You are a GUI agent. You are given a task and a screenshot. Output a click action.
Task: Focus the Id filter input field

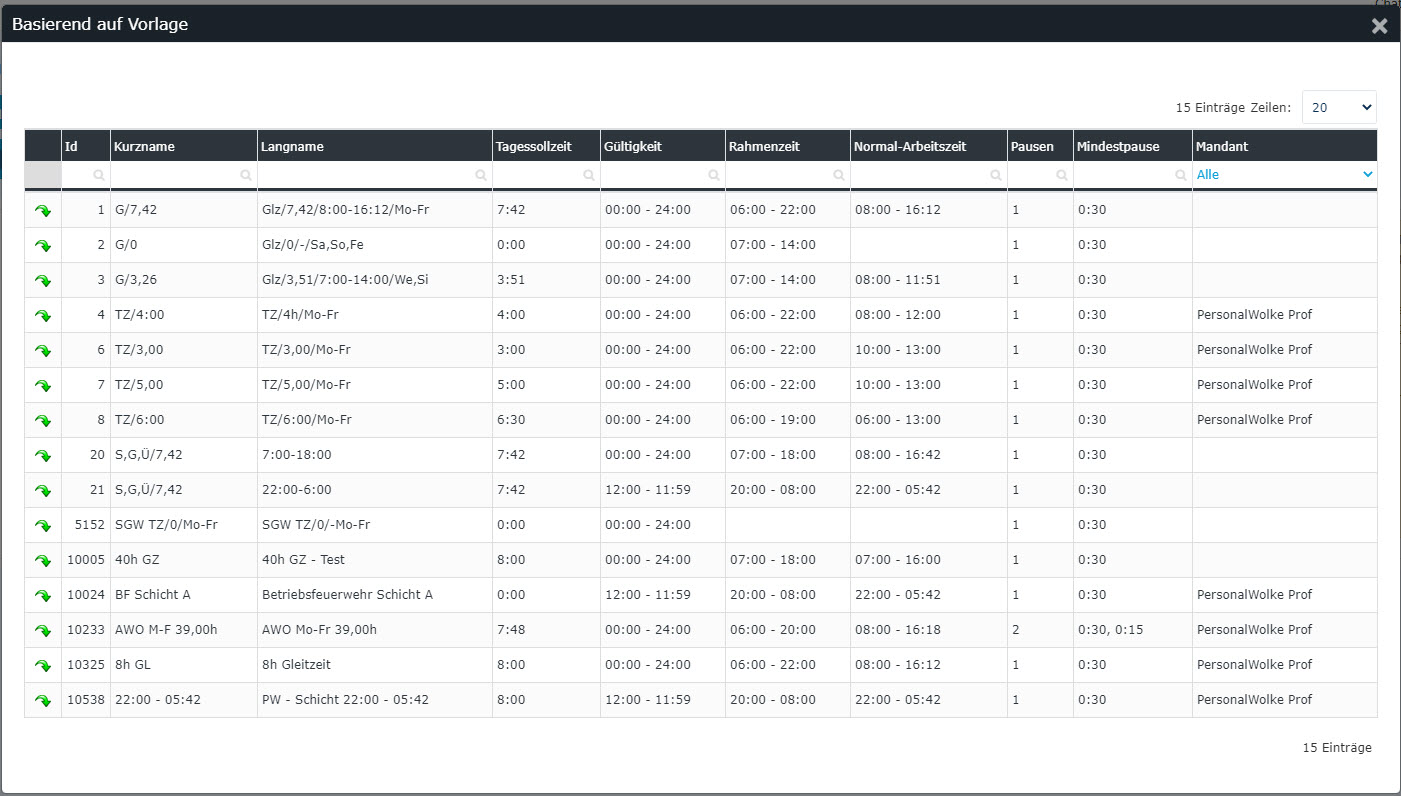tap(81, 174)
